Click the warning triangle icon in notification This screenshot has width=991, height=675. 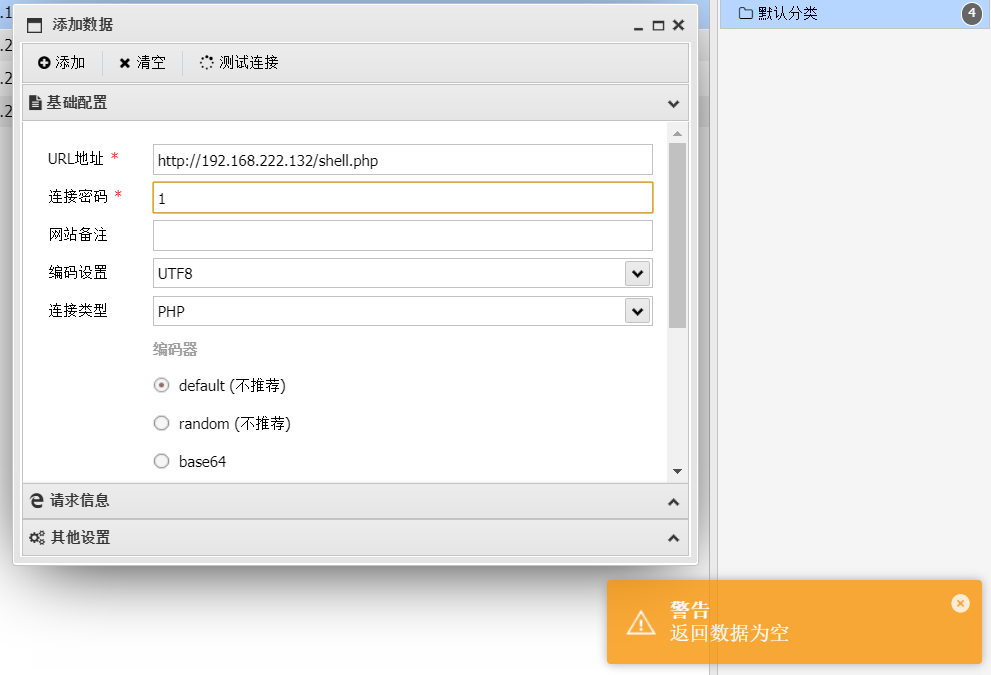click(x=641, y=622)
